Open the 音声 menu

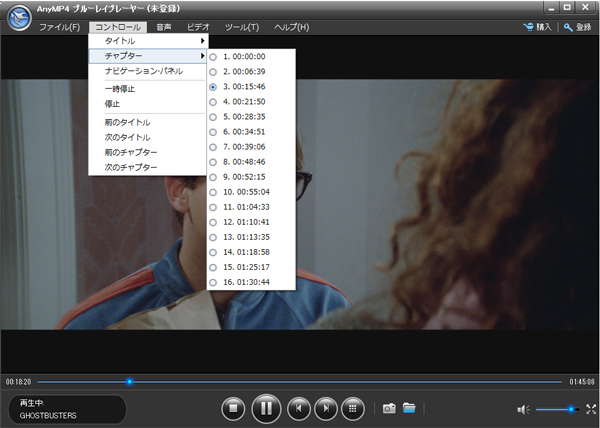tap(164, 27)
